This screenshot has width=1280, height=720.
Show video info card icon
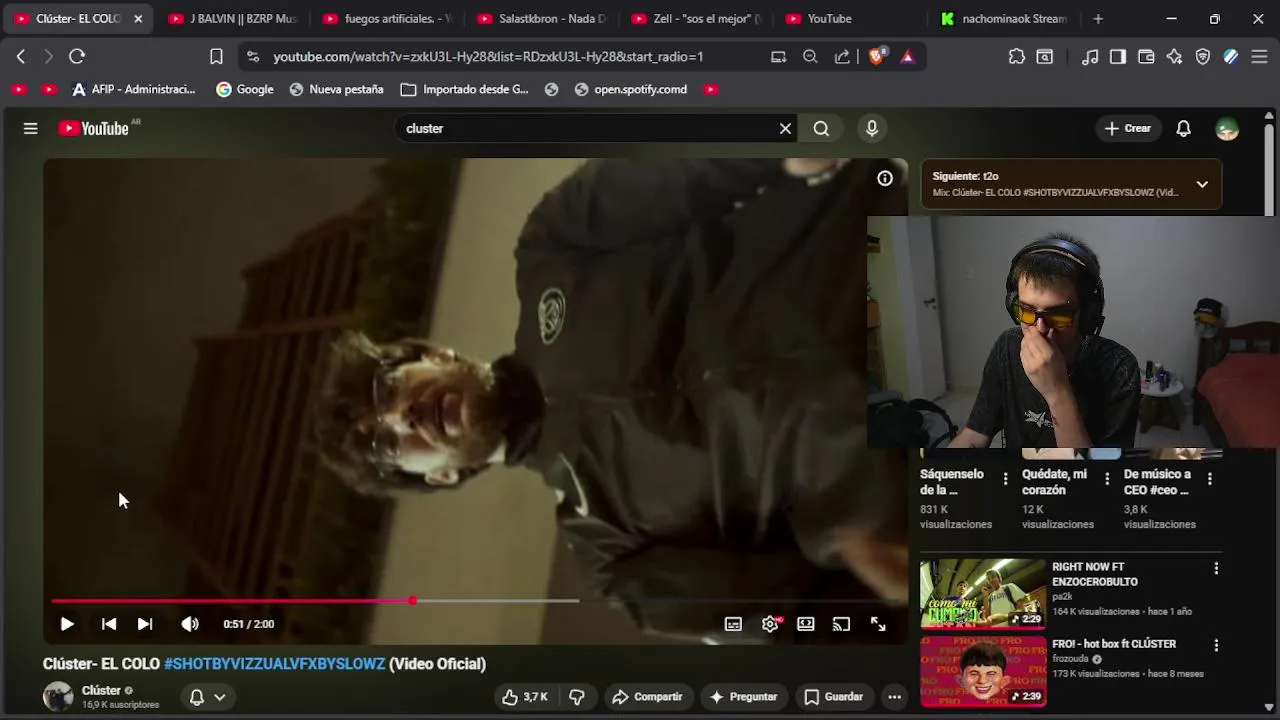coord(885,178)
